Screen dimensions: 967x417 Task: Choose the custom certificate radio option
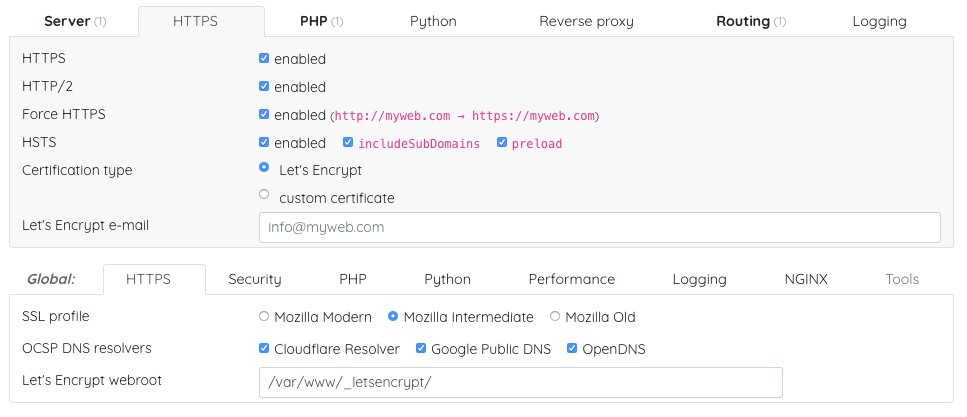coord(264,195)
